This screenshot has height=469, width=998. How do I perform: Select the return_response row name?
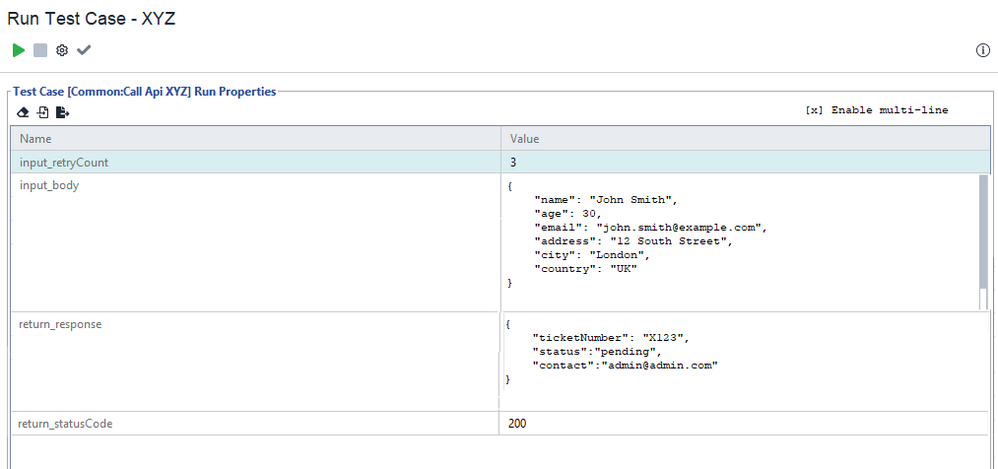60,324
